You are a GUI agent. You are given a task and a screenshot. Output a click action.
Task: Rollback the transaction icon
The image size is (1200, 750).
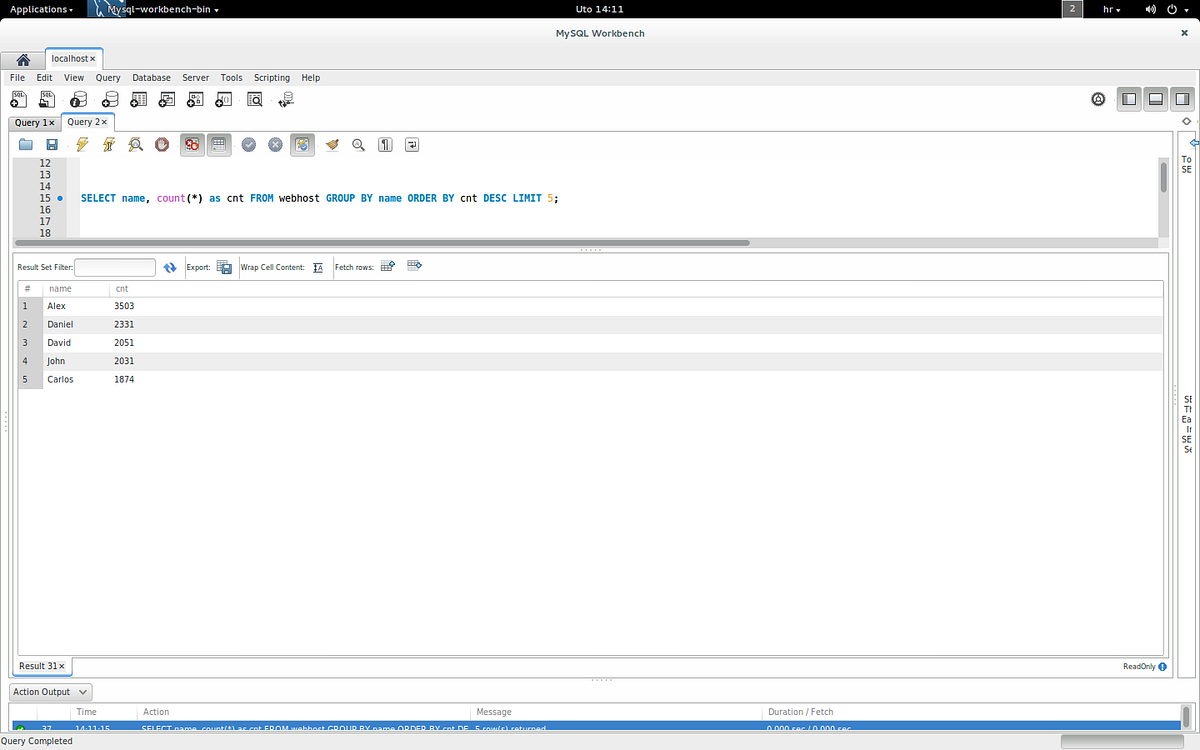tap(276, 145)
